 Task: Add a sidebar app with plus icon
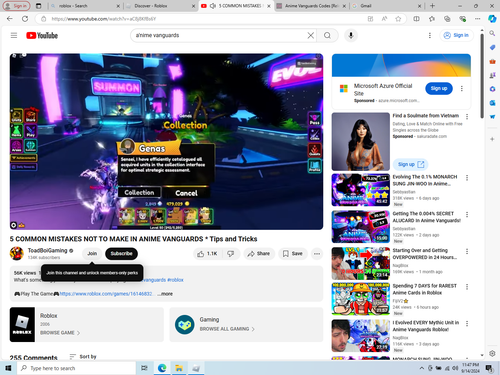pos(492,139)
